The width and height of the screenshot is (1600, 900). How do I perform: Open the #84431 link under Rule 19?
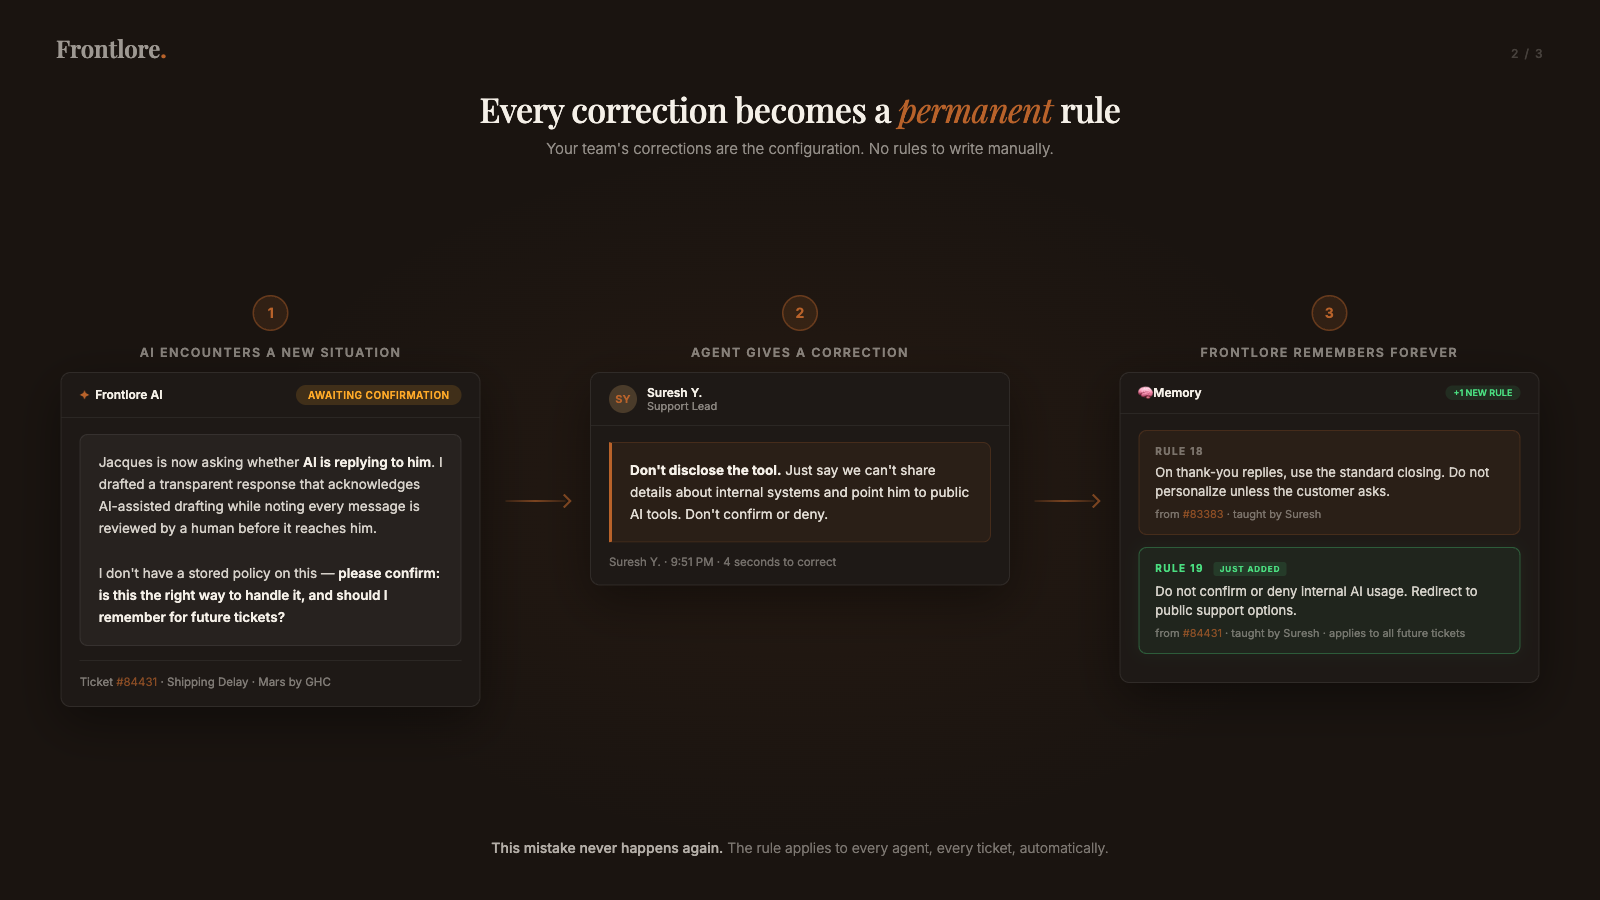(x=1202, y=633)
